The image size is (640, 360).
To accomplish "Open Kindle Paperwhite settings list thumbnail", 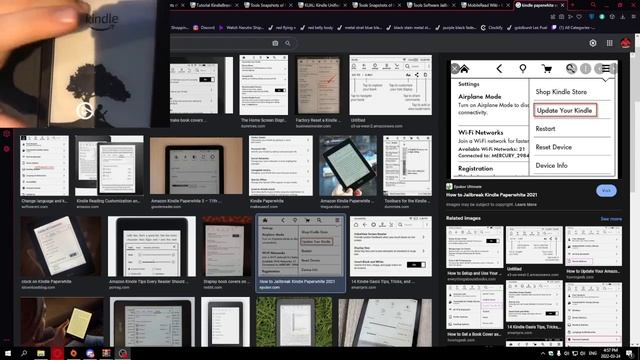I will tap(281, 166).
